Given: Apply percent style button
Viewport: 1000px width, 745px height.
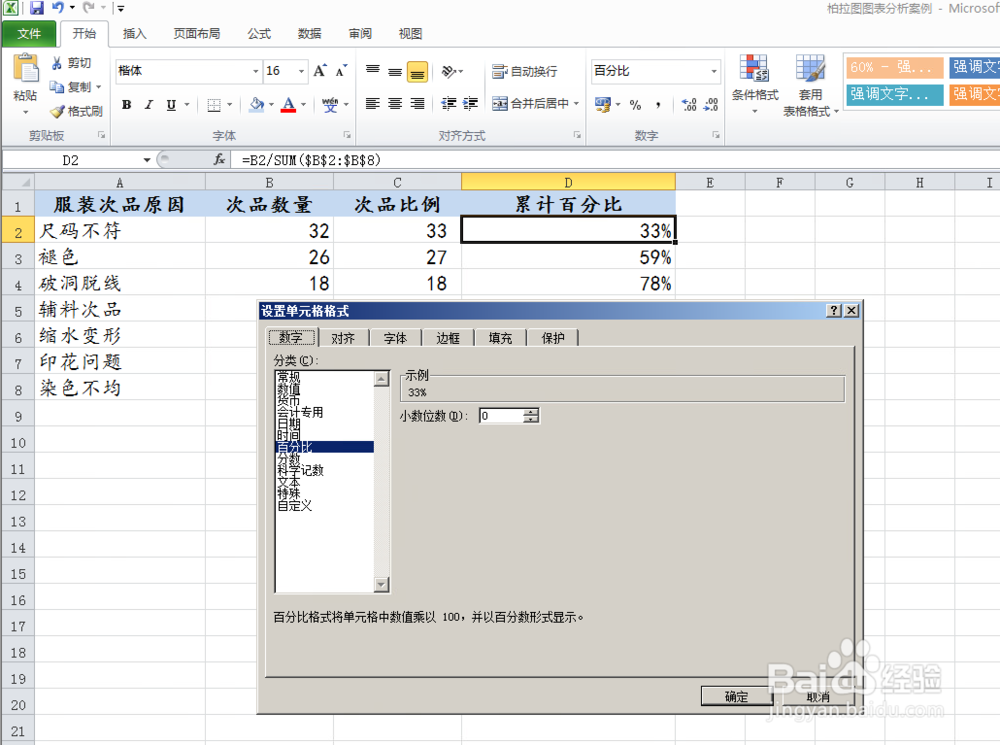Looking at the screenshot, I should pos(635,105).
